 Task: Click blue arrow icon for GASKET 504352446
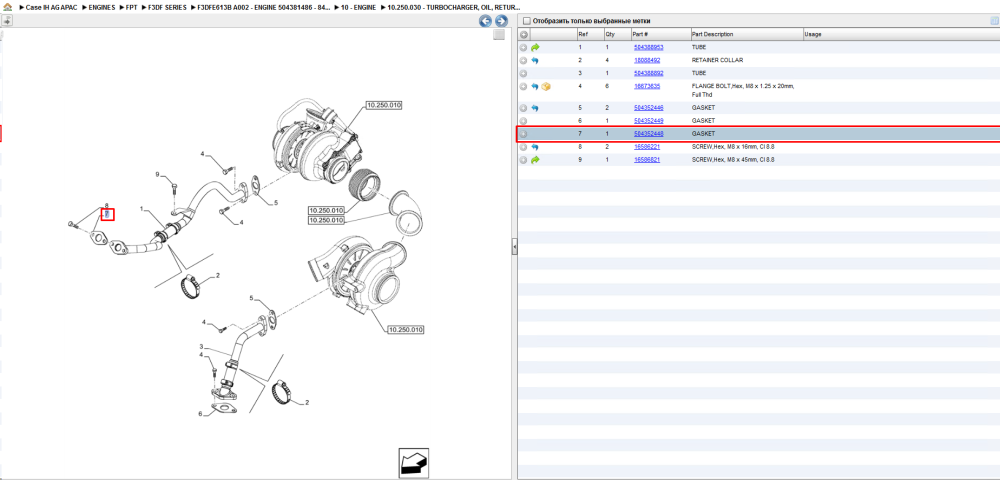[x=535, y=108]
